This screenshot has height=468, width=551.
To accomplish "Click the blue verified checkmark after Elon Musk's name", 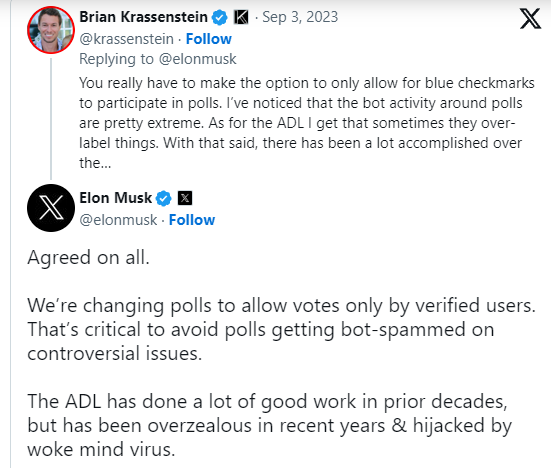I will point(164,199).
